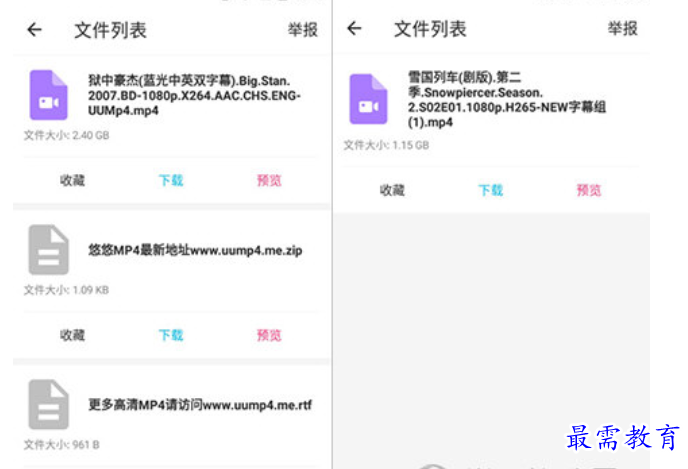Go back using right panel arrow
This screenshot has width=688, height=469.
[x=354, y=29]
